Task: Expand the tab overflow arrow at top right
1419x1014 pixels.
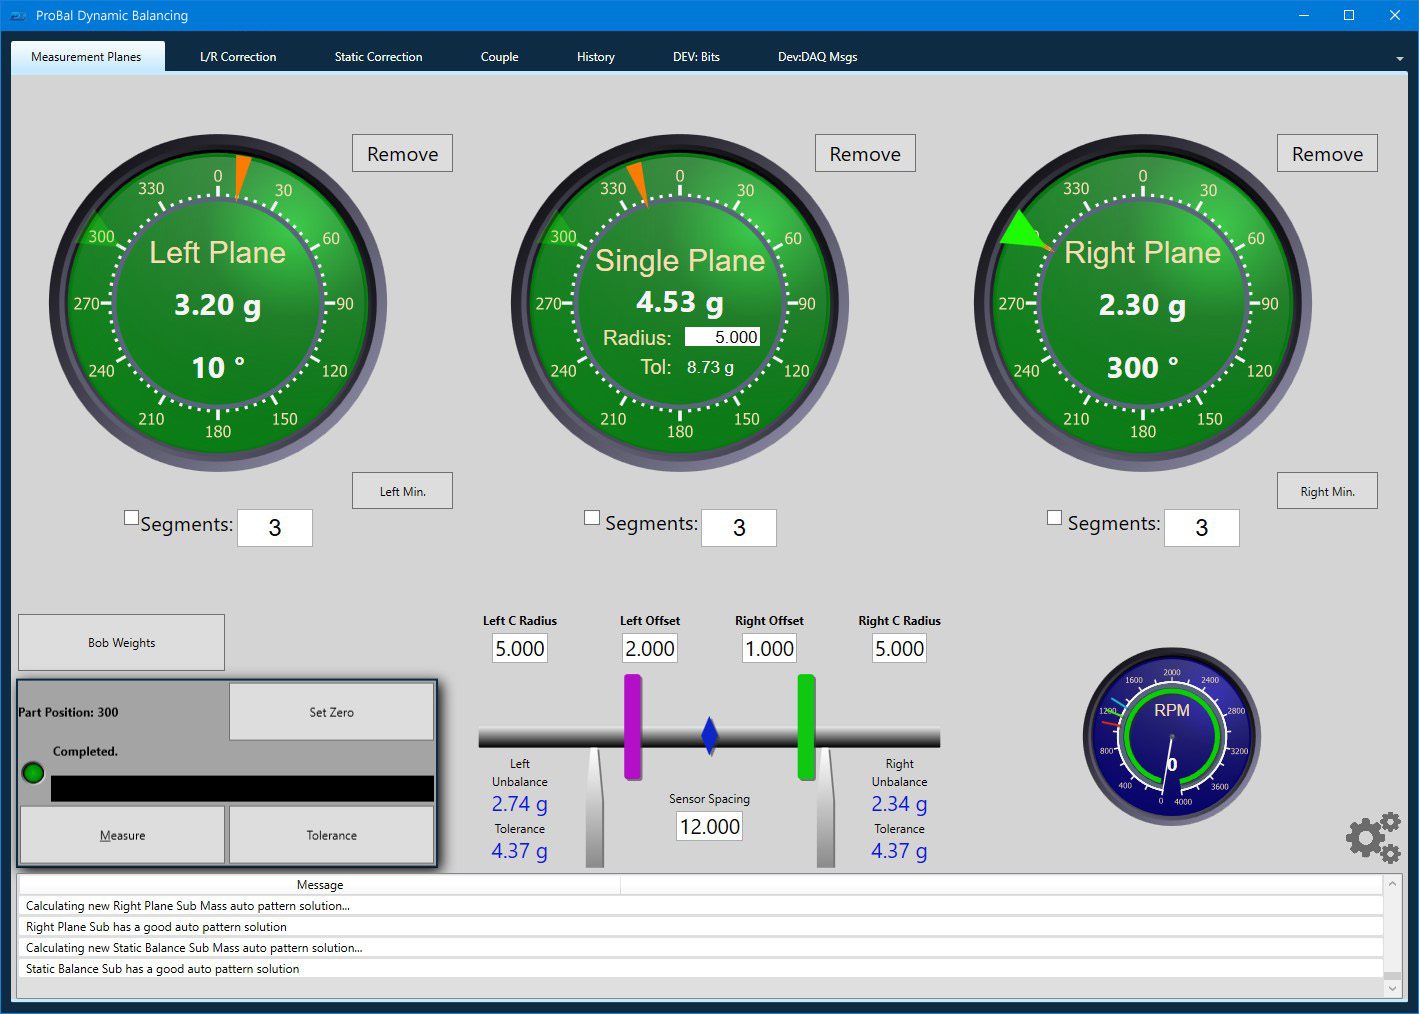Action: tap(1399, 59)
